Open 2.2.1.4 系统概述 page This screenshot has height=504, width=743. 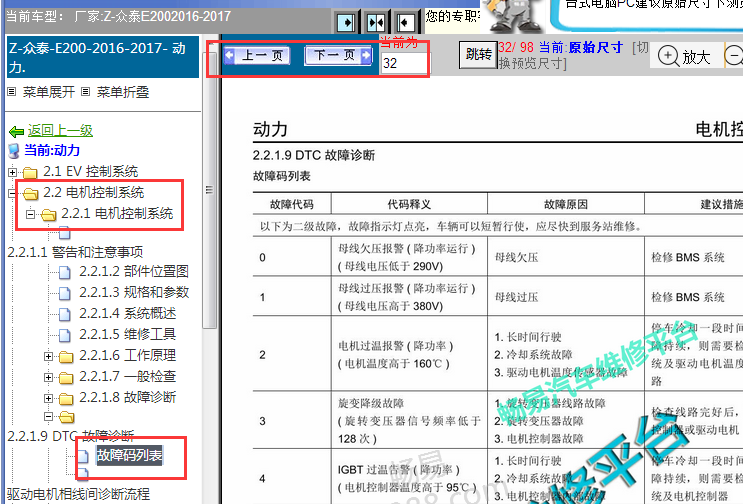pos(127,313)
